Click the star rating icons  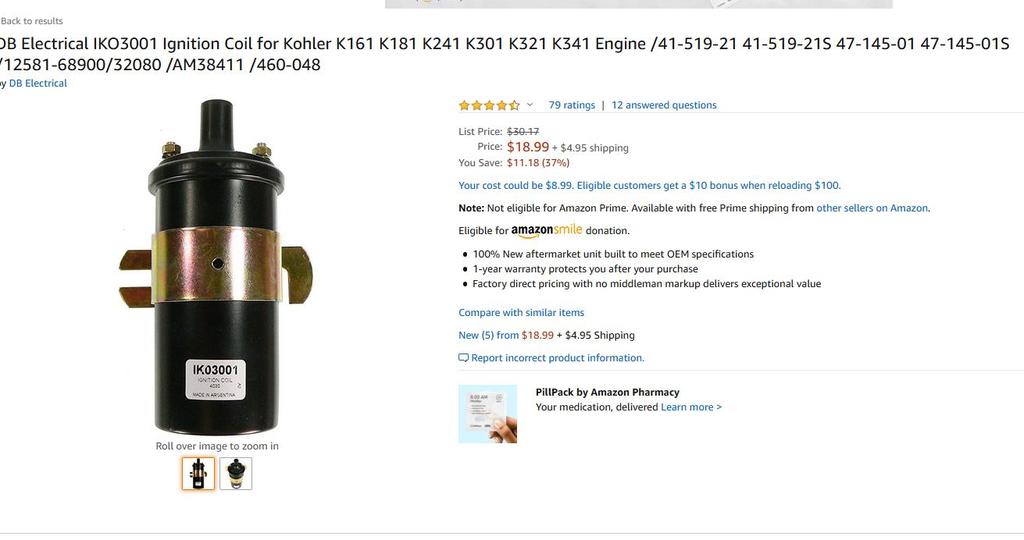pos(489,105)
